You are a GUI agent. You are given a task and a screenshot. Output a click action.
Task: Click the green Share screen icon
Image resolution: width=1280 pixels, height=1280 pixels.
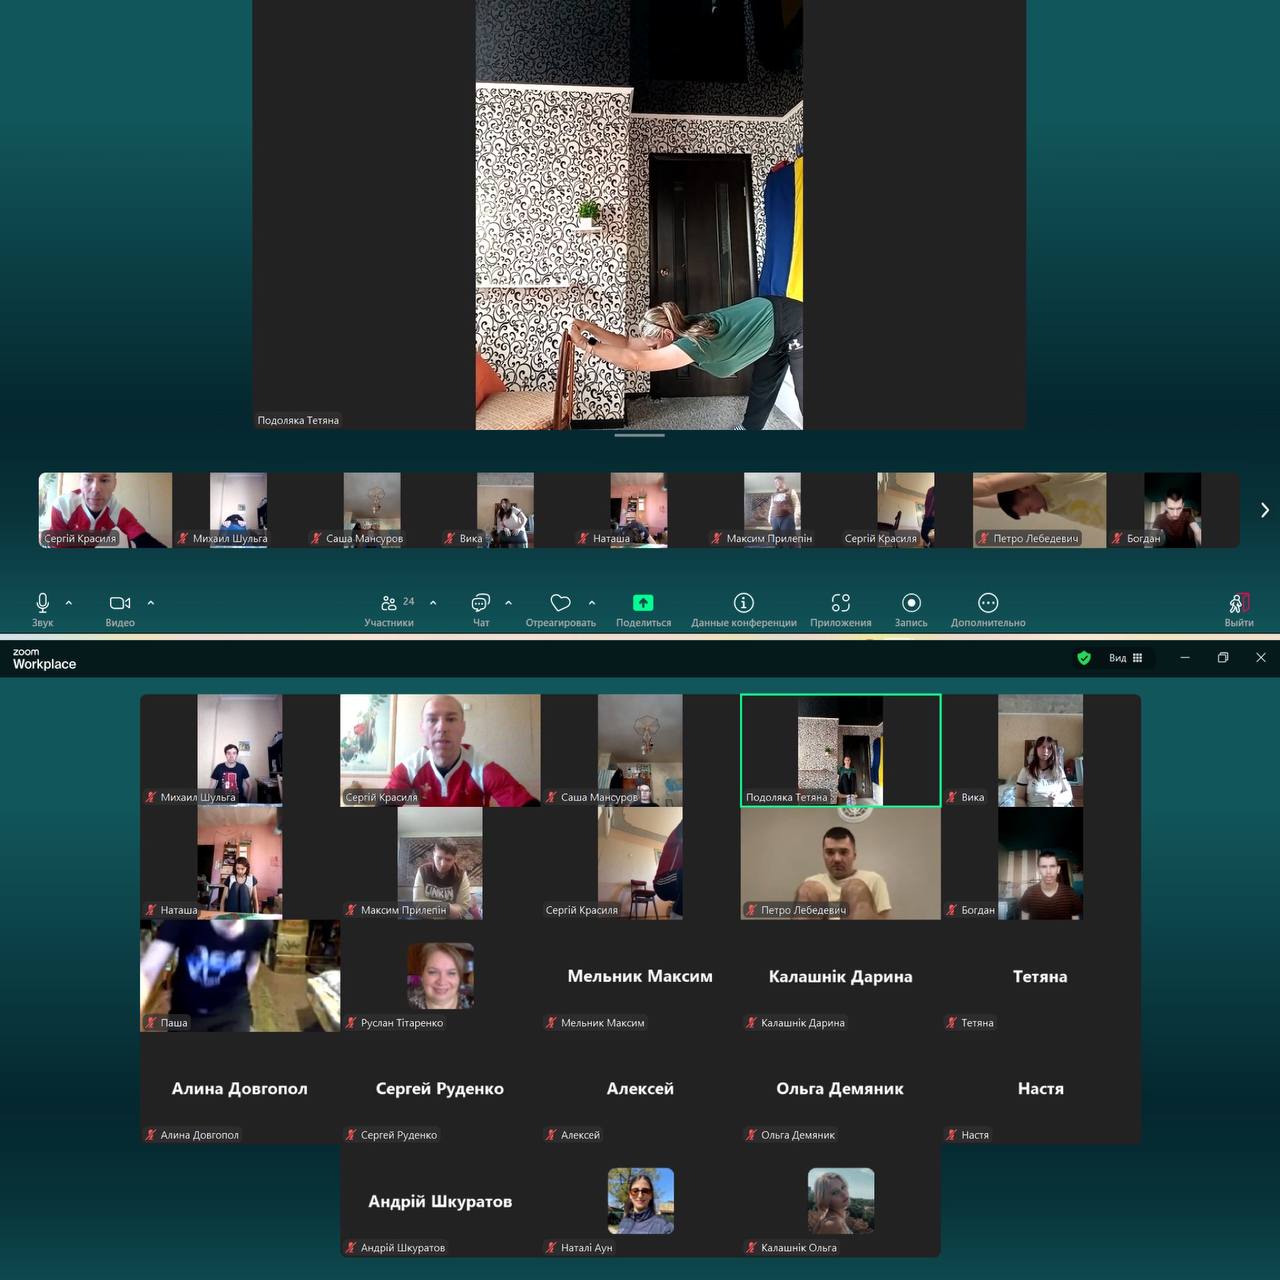point(643,603)
